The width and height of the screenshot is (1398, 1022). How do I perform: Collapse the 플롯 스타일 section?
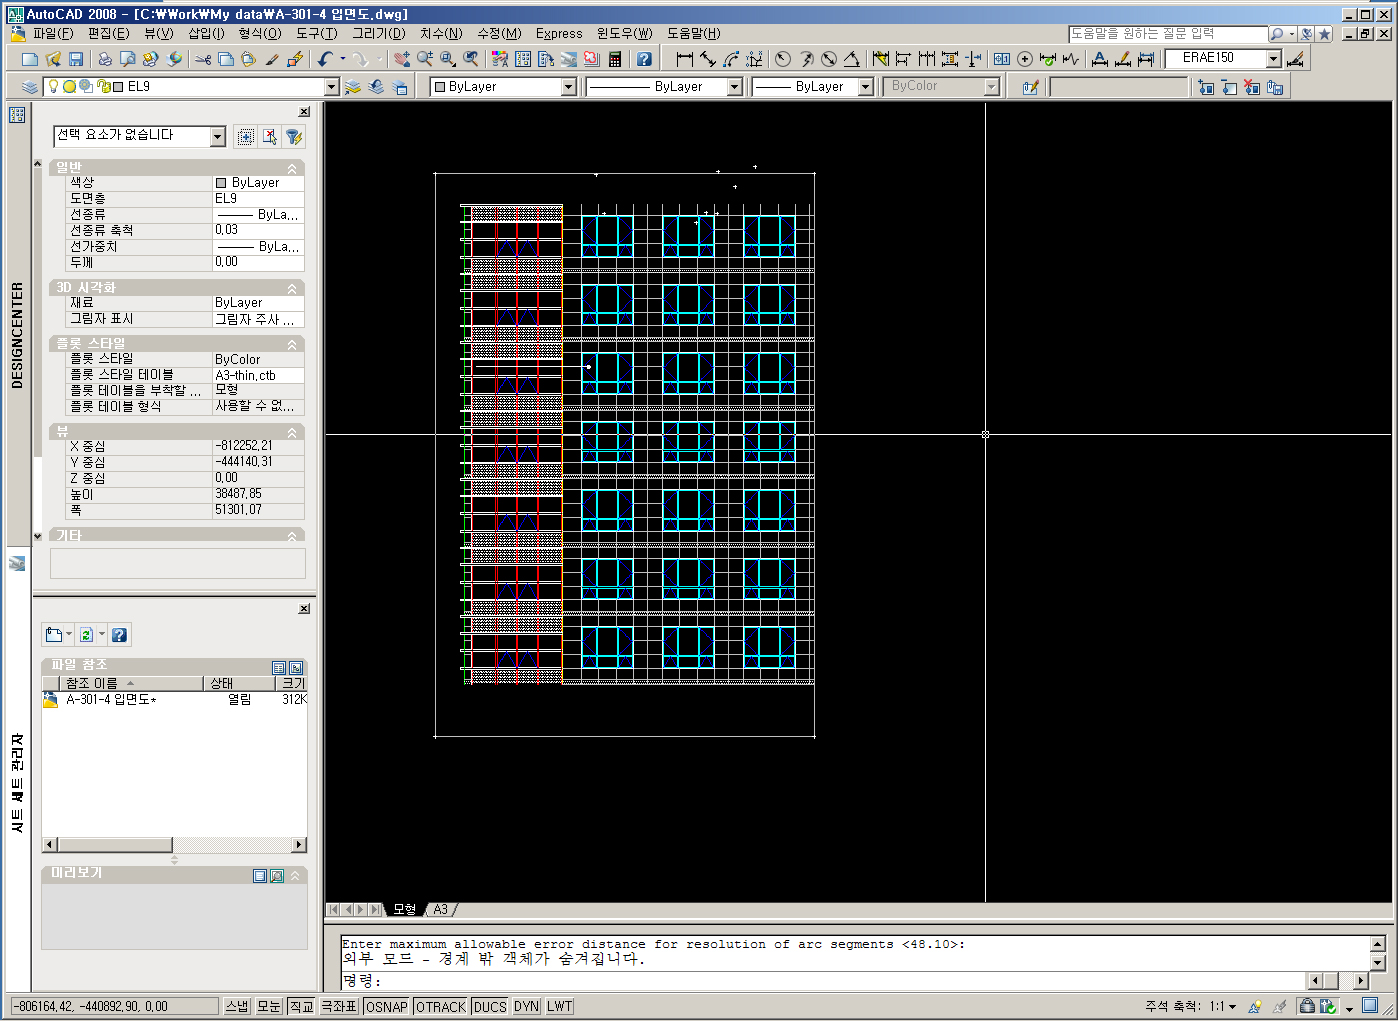click(292, 344)
